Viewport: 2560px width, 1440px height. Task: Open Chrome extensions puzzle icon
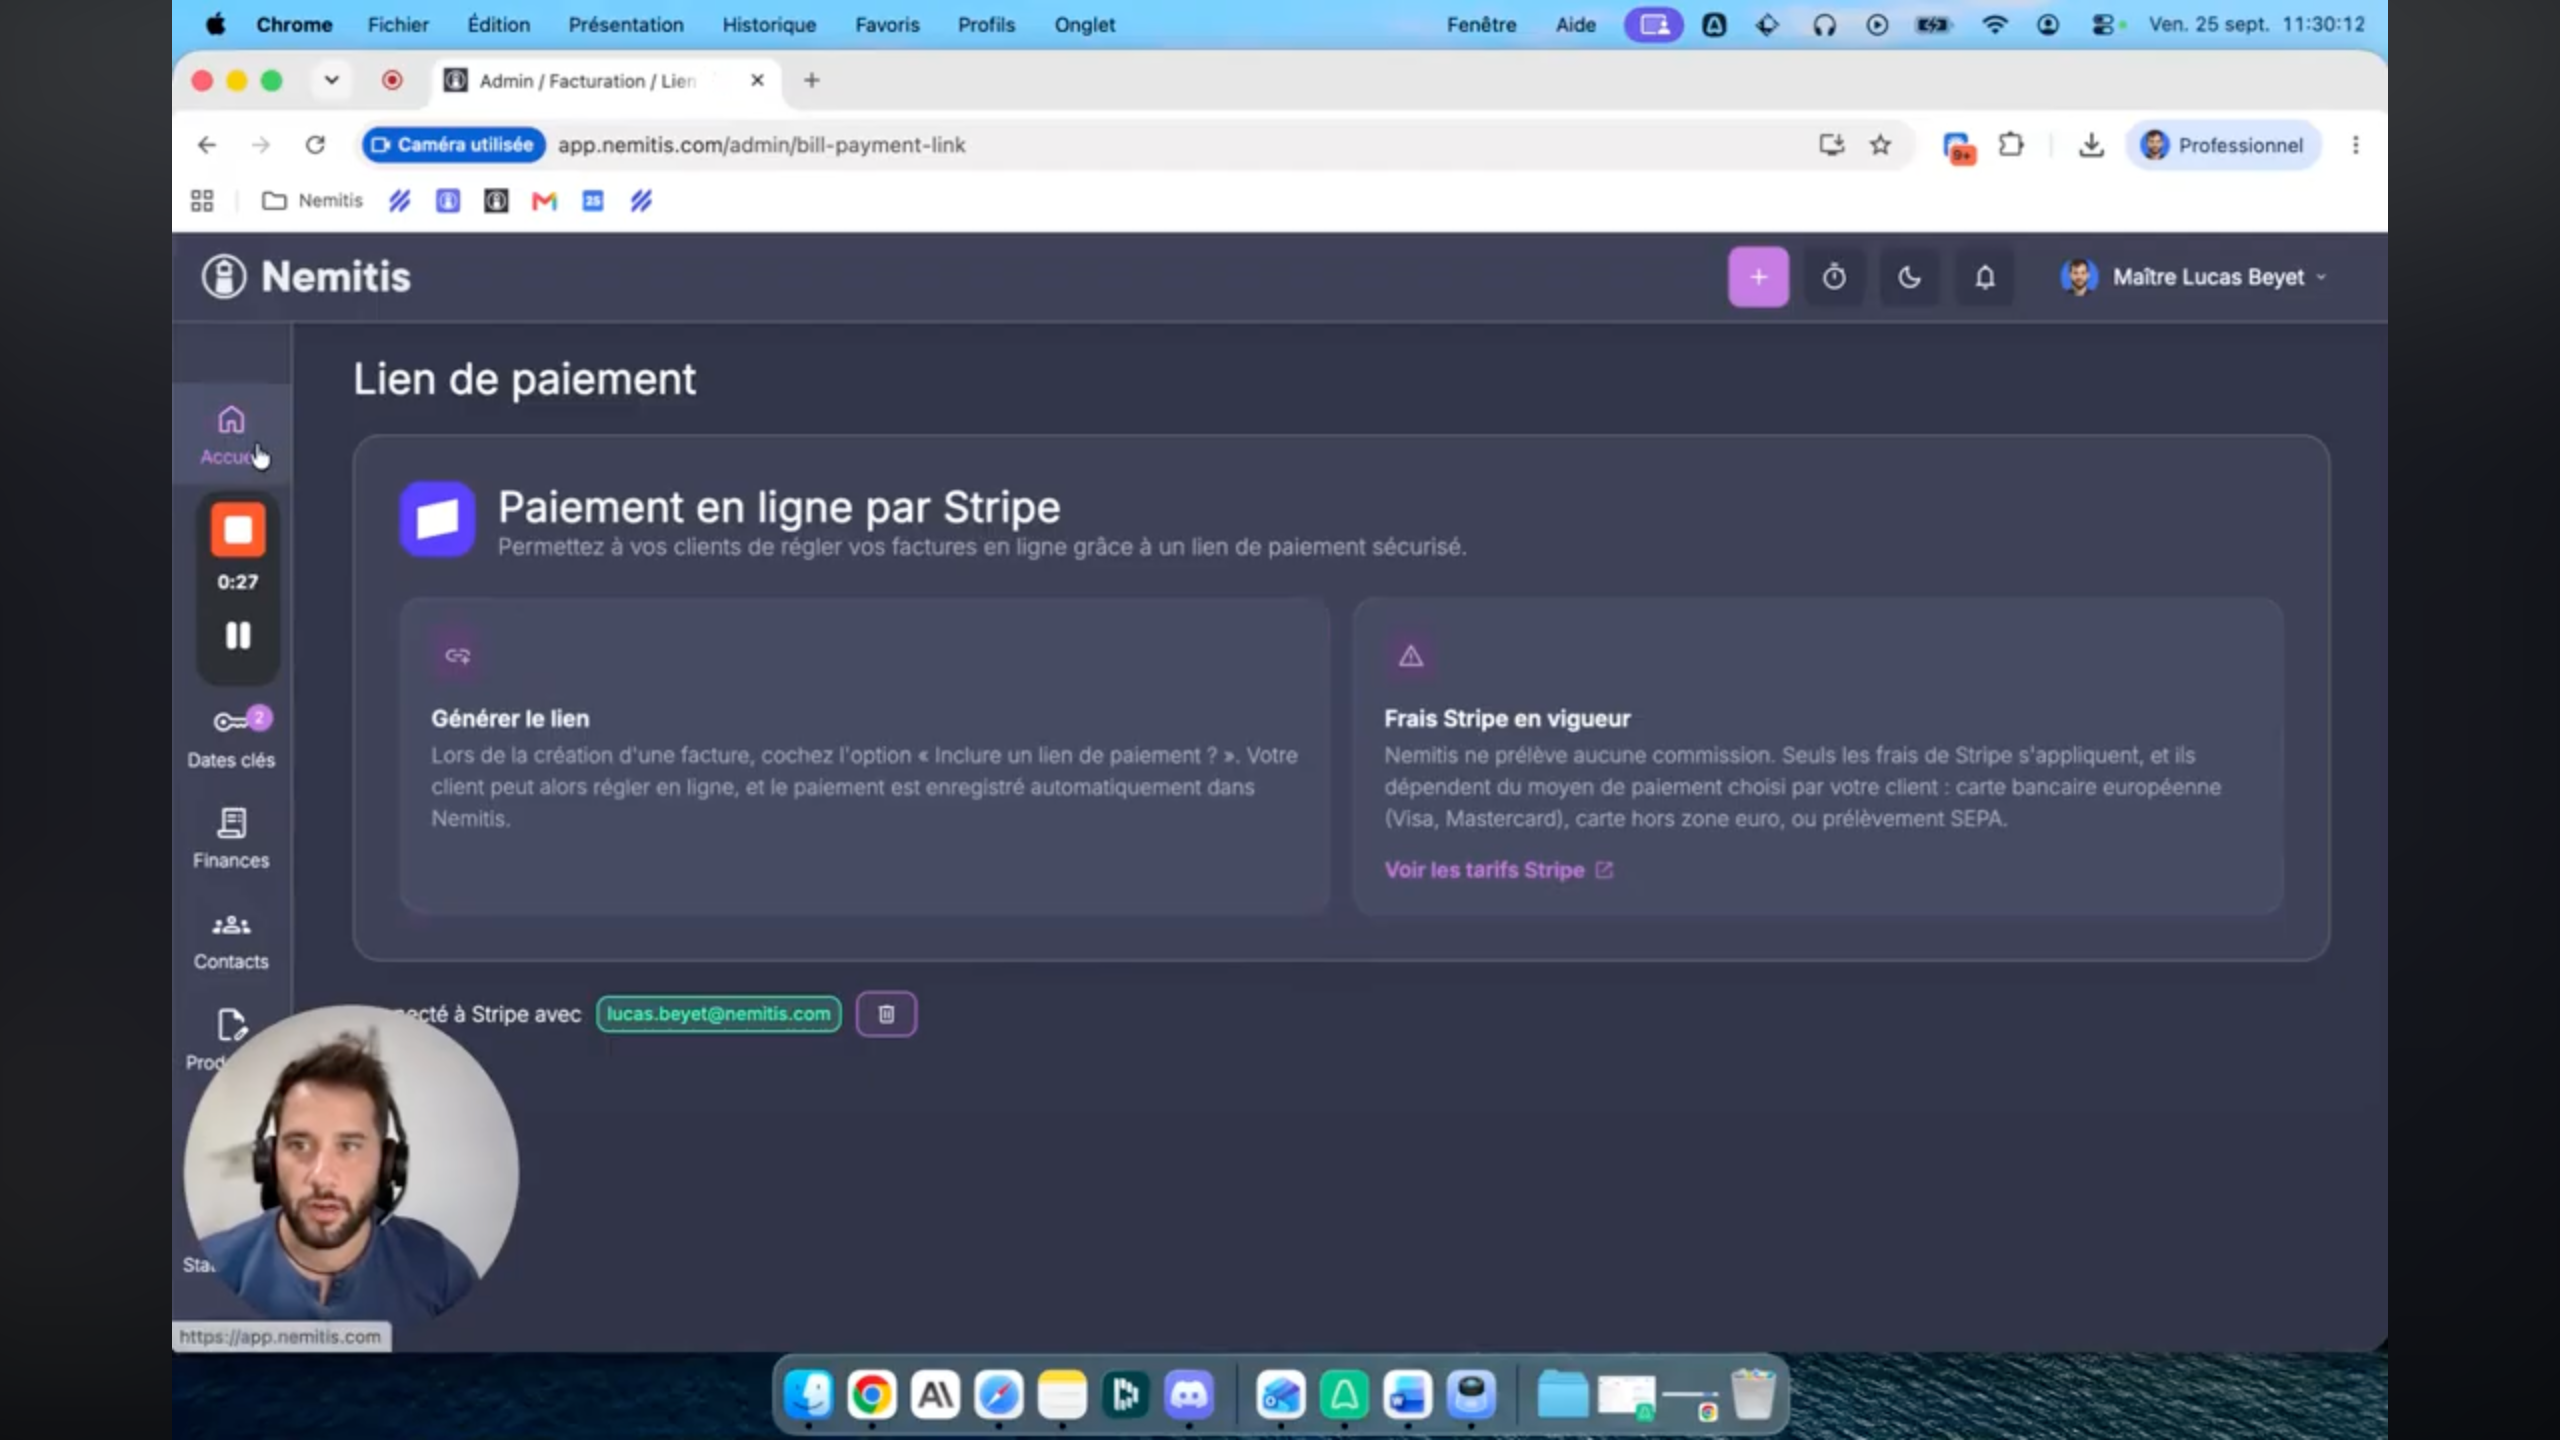(2011, 145)
